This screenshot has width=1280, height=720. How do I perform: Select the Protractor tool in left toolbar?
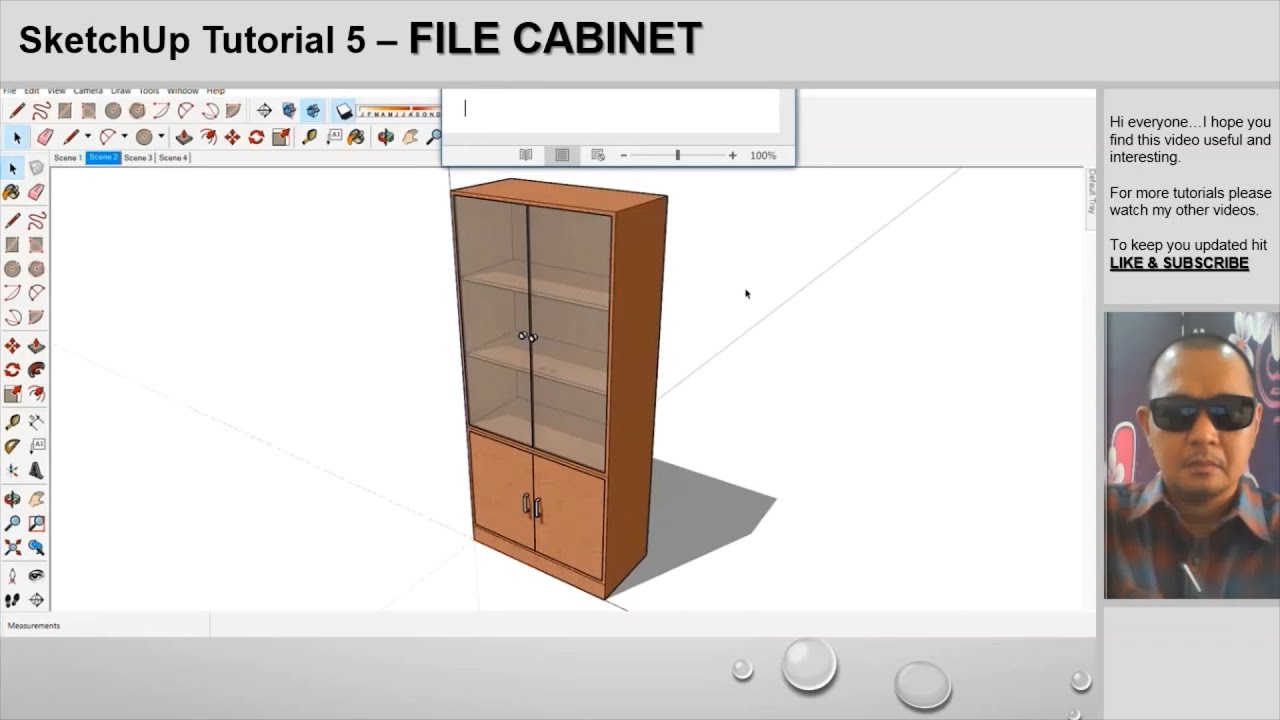pos(12,446)
